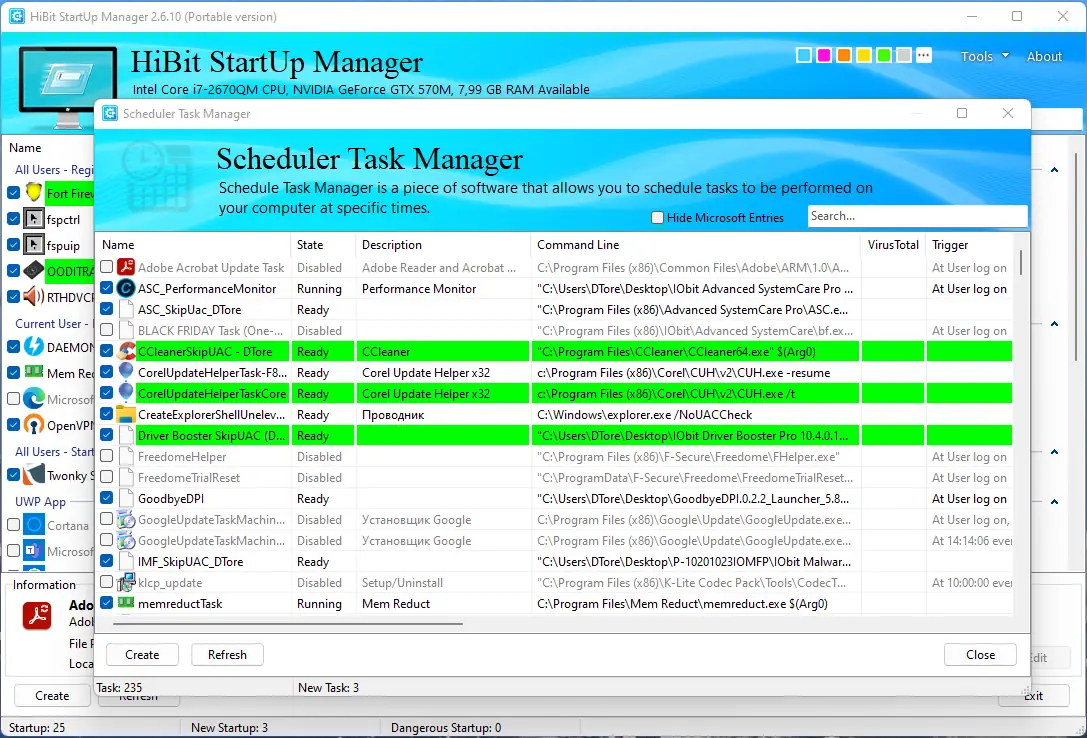Click the fspuip icon in main window
Image resolution: width=1087 pixels, height=738 pixels.
pyautogui.click(x=33, y=245)
